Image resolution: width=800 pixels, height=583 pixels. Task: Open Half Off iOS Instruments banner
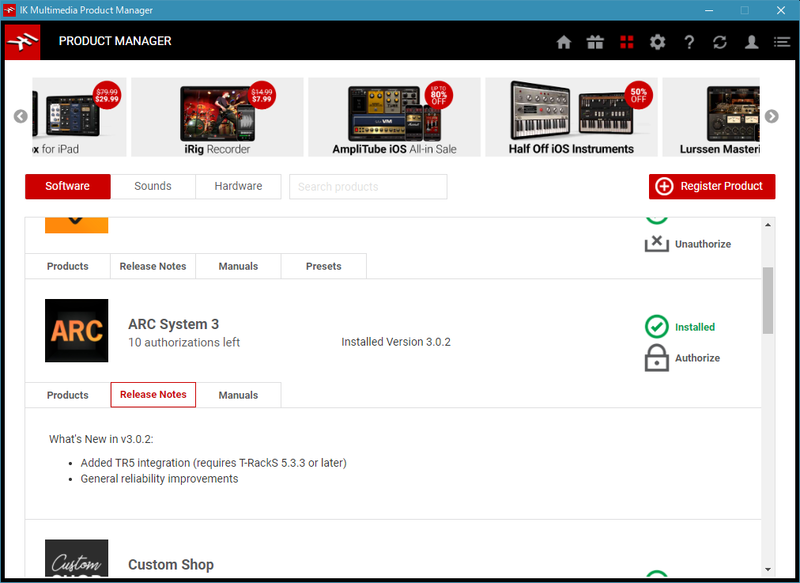(x=571, y=117)
